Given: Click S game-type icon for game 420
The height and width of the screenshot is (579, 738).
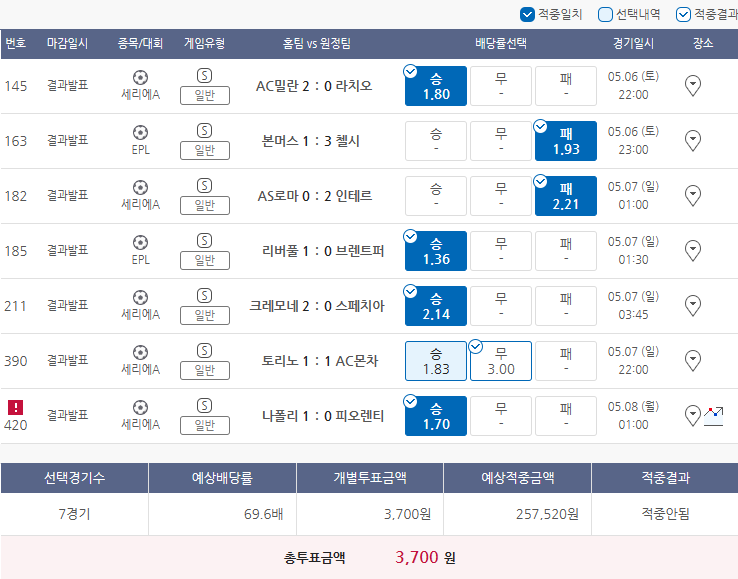Looking at the screenshot, I should point(204,406).
